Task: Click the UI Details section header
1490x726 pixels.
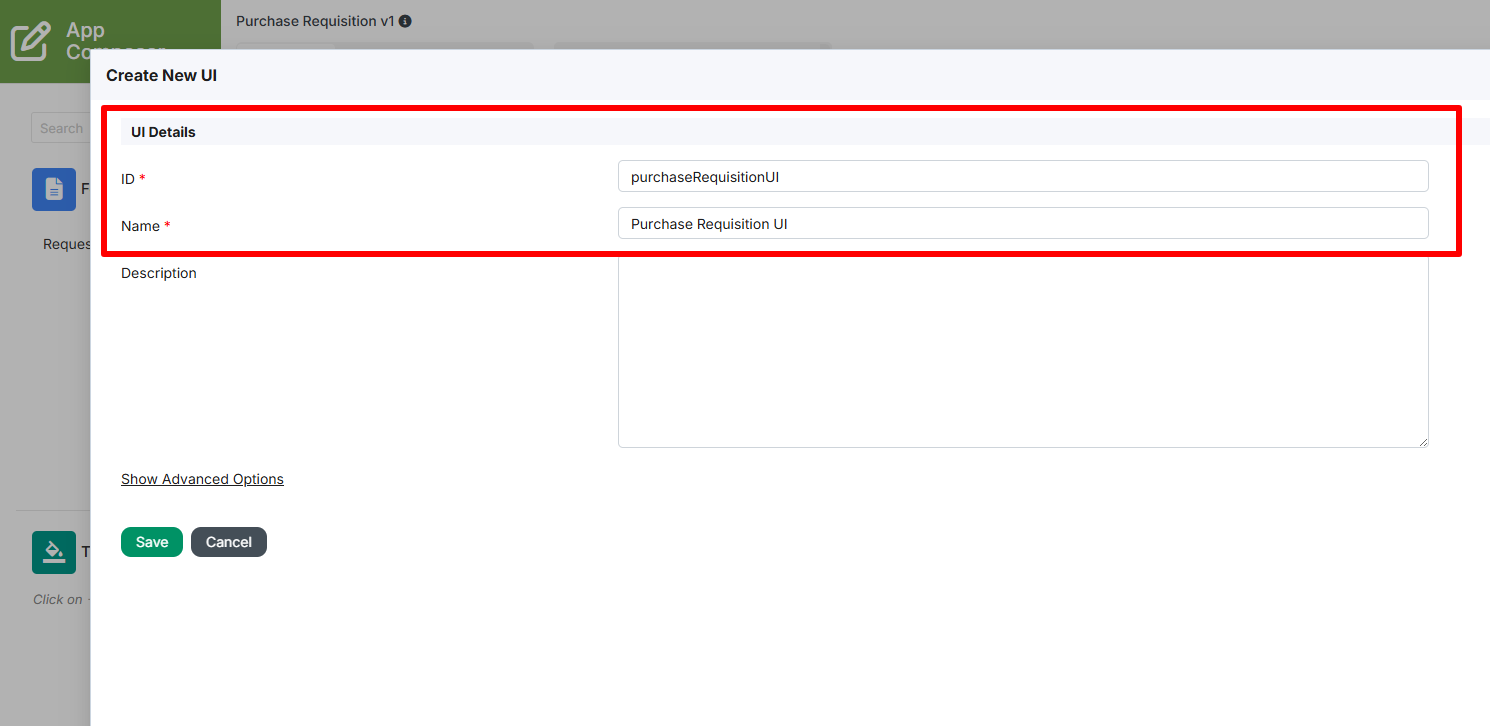Action: tap(163, 132)
